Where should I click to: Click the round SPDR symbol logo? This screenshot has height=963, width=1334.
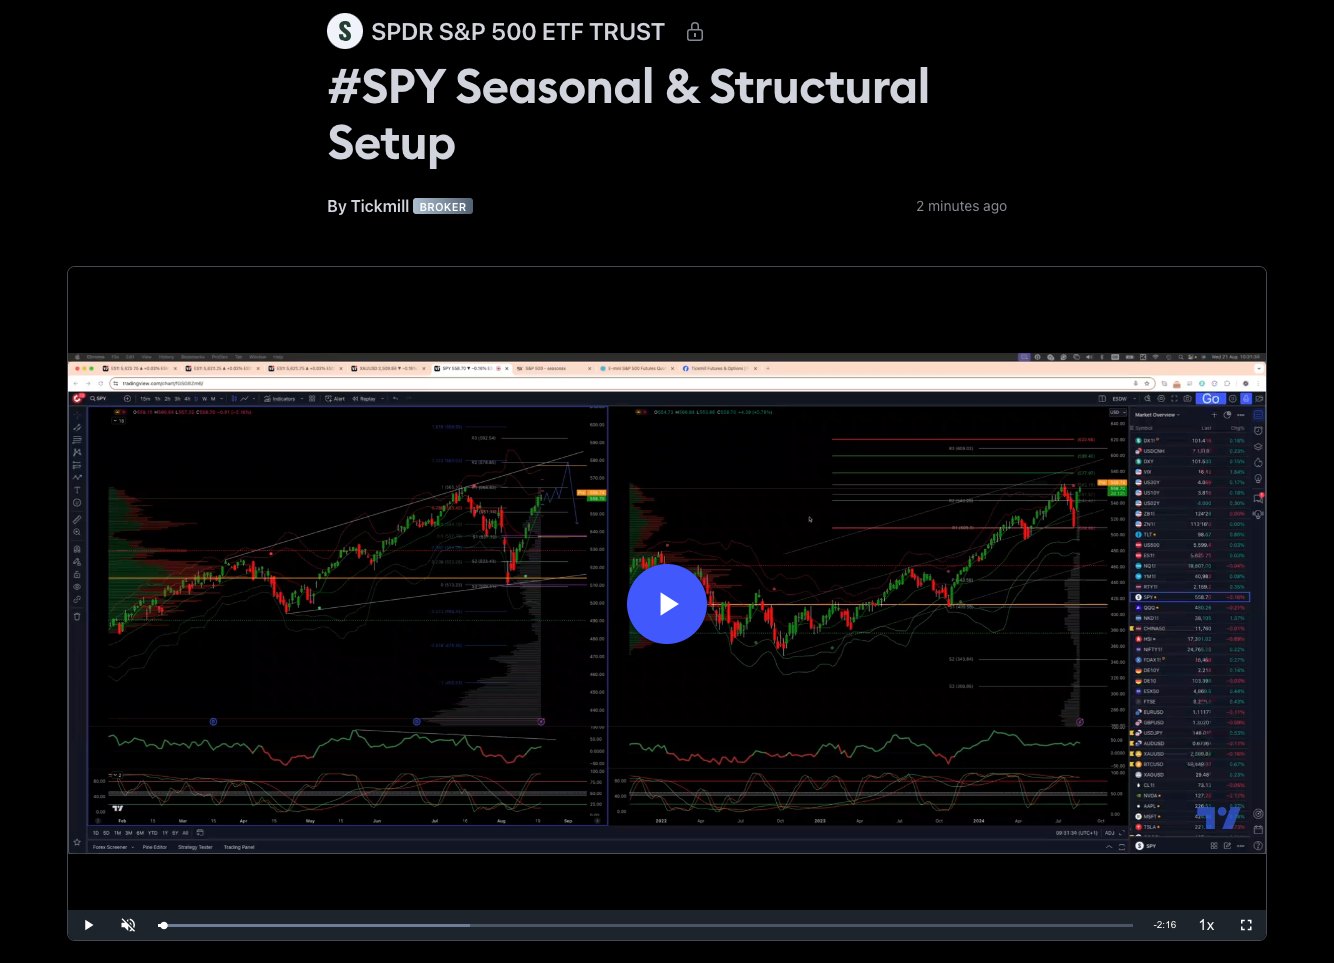click(345, 32)
